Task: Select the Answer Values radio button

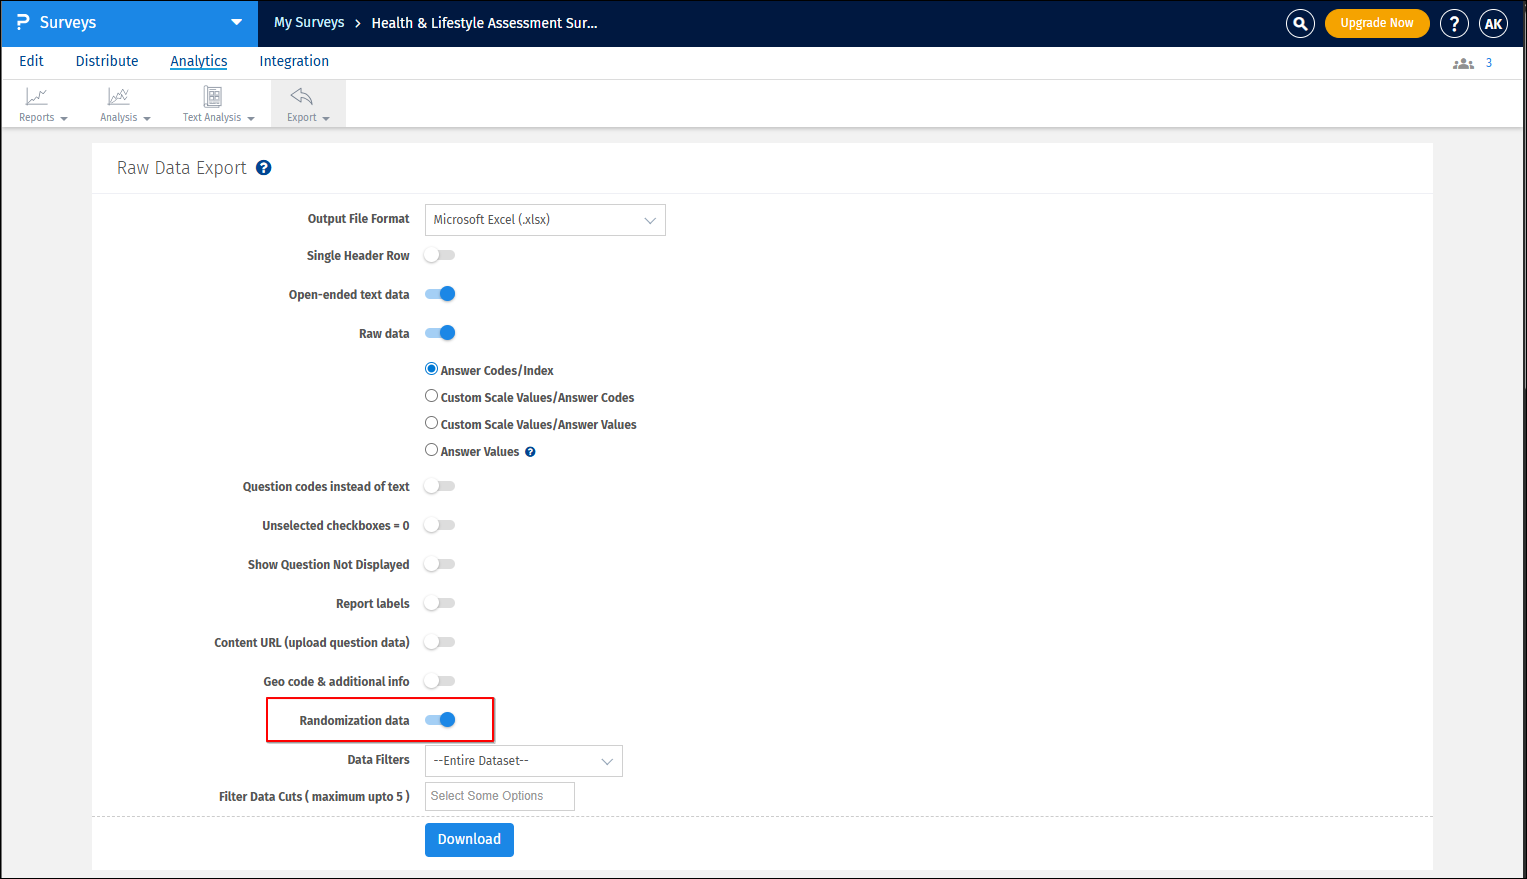Action: point(431,449)
